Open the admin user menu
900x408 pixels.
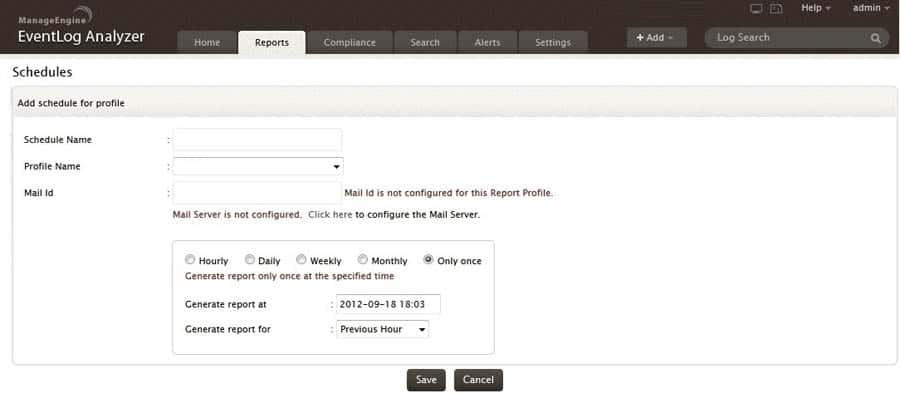871,8
